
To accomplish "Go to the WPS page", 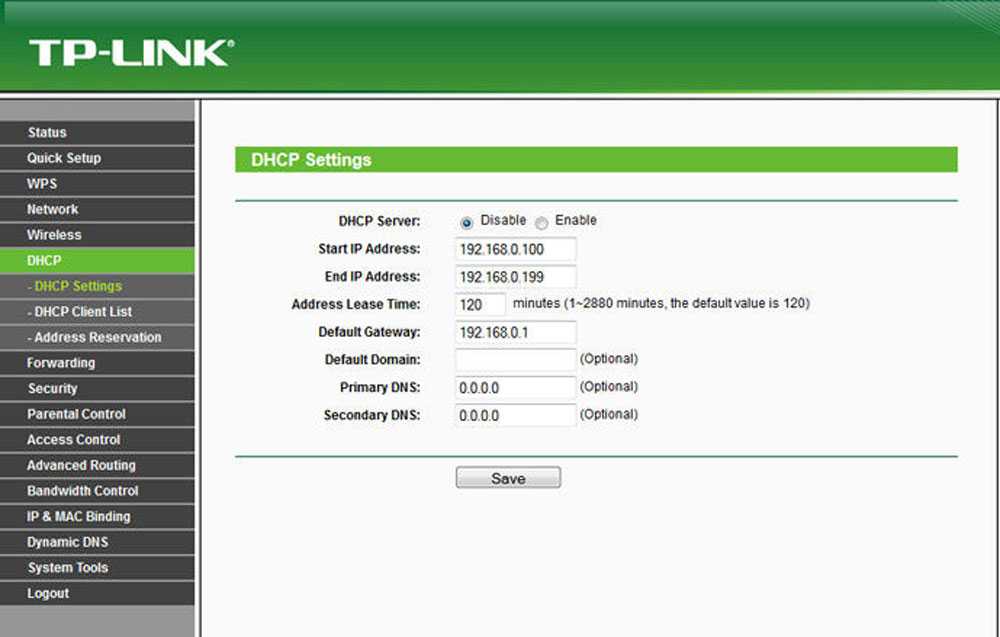I will point(42,184).
